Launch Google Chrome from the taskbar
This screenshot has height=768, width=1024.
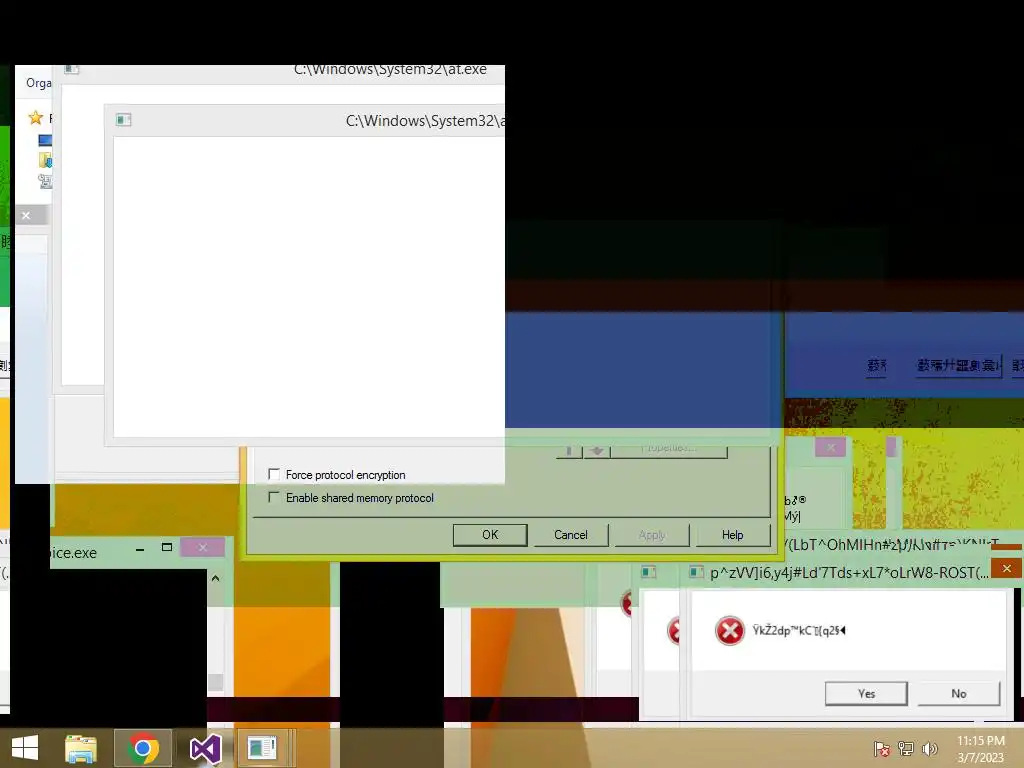pos(143,748)
